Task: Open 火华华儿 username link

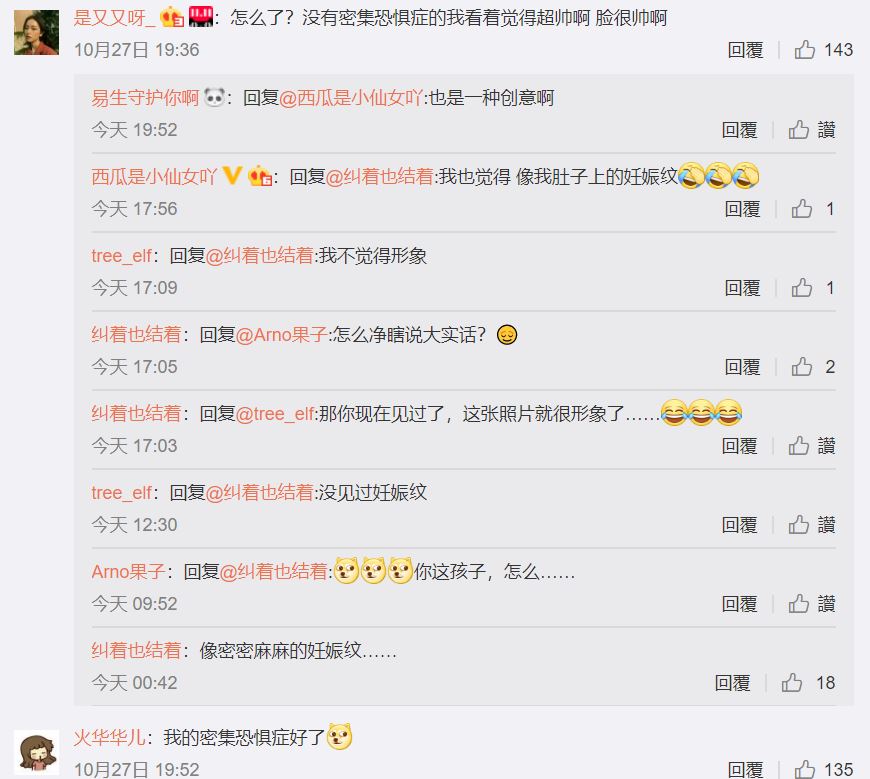Action: click(x=110, y=737)
